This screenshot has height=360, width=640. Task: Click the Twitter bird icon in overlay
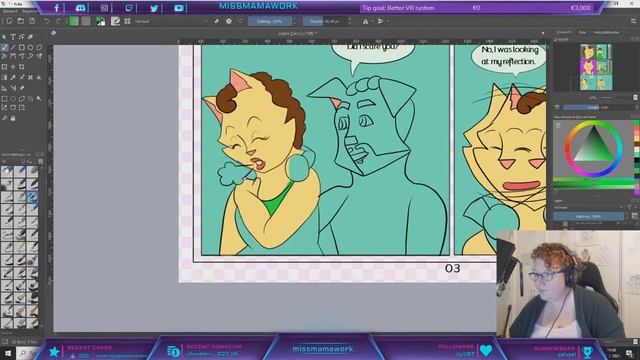[x=154, y=7]
